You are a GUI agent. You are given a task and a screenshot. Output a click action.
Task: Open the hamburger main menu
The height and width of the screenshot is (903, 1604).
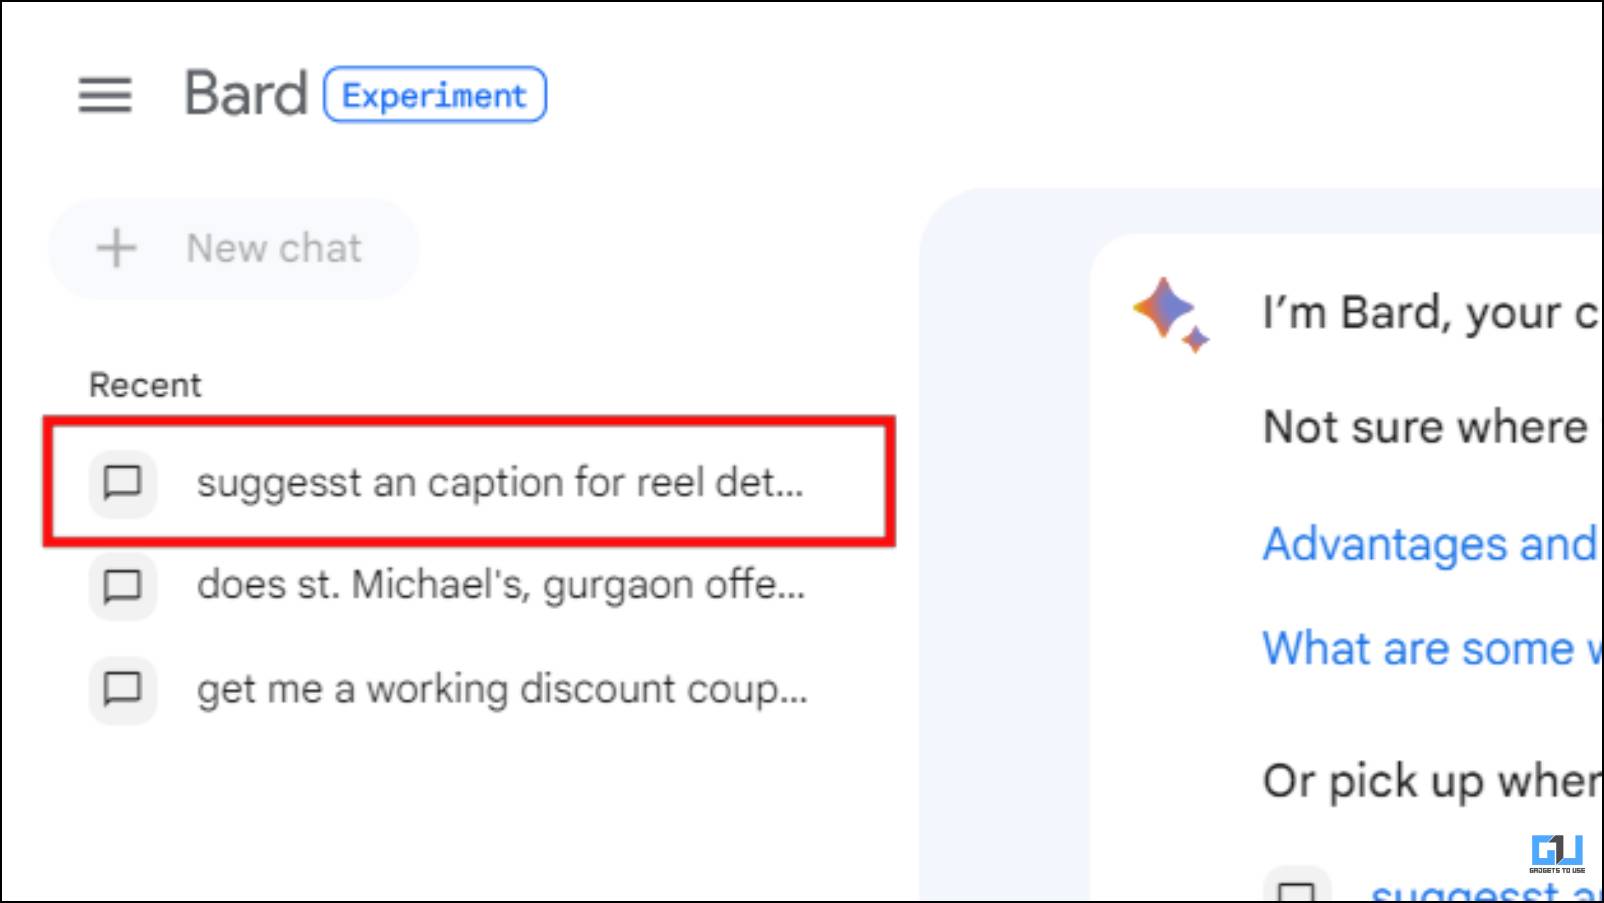(105, 95)
